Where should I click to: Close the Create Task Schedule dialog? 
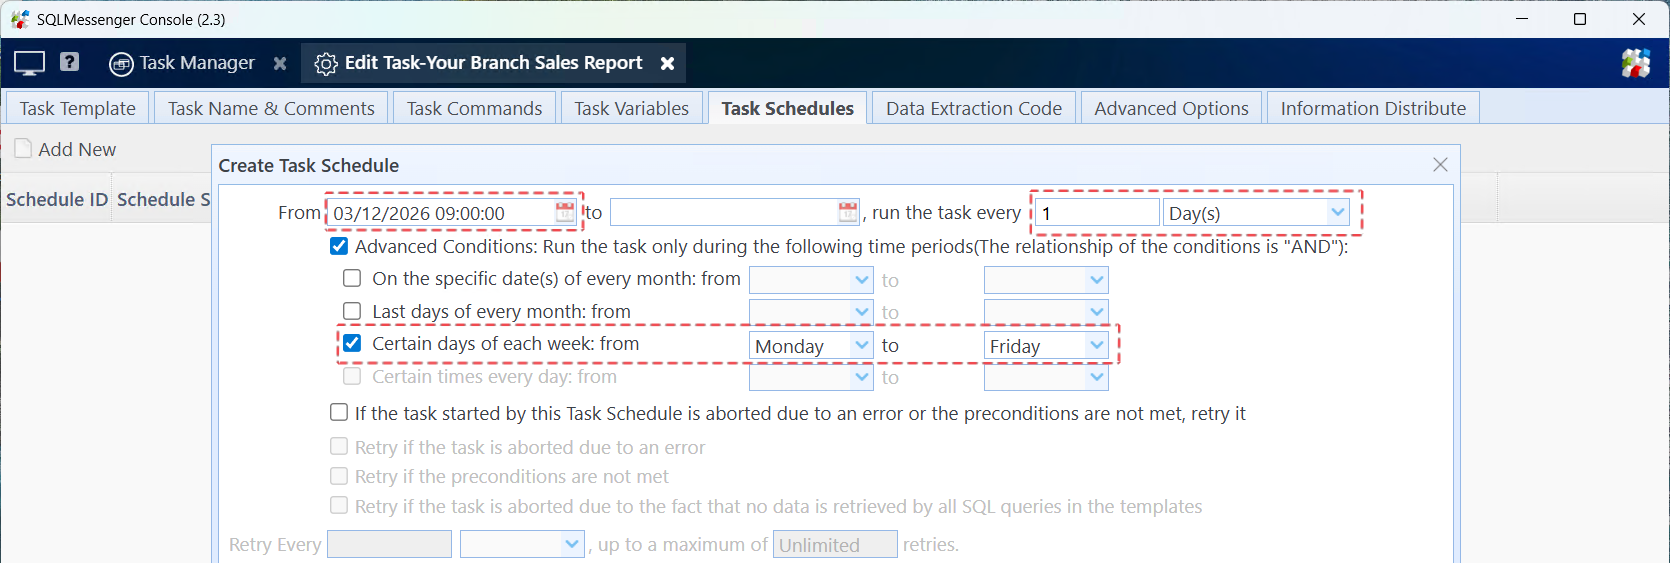[x=1440, y=165]
